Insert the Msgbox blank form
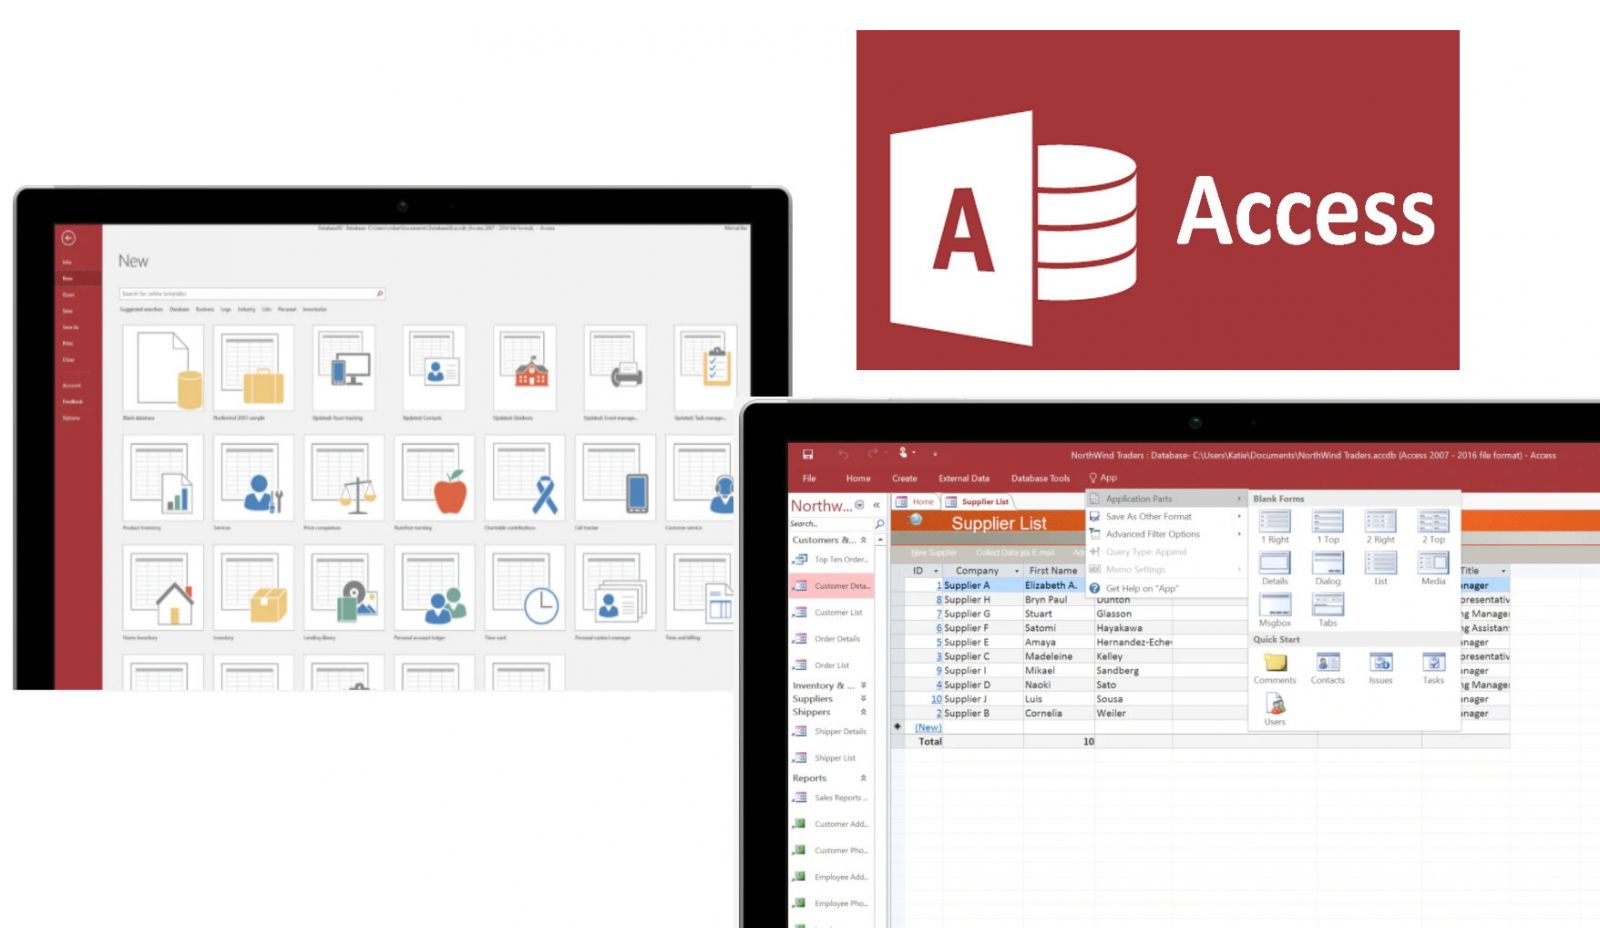 [x=1275, y=610]
